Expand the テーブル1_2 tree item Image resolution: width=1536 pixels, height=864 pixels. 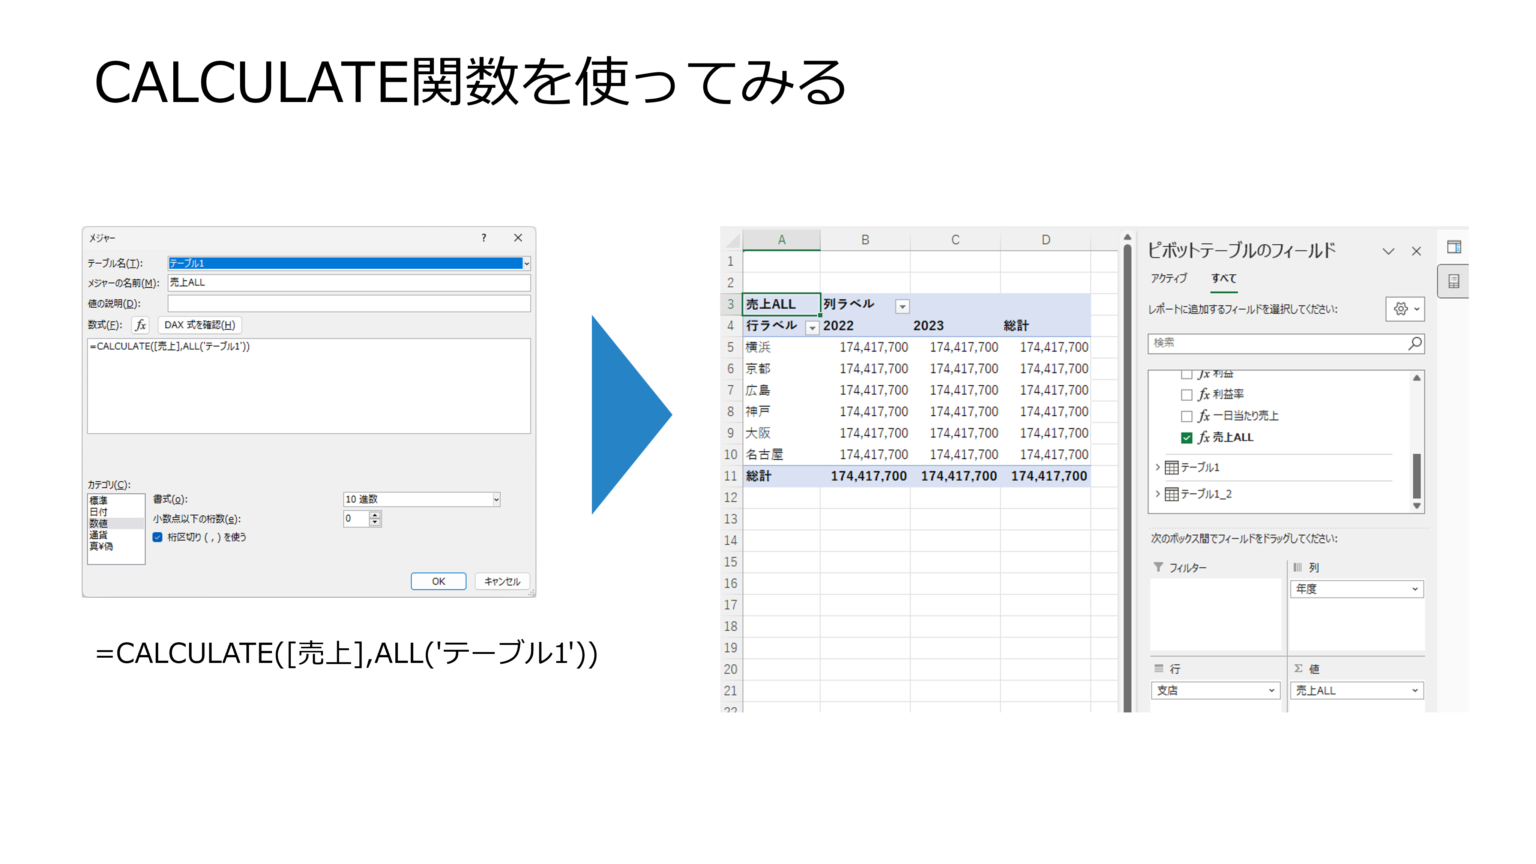coord(1156,491)
